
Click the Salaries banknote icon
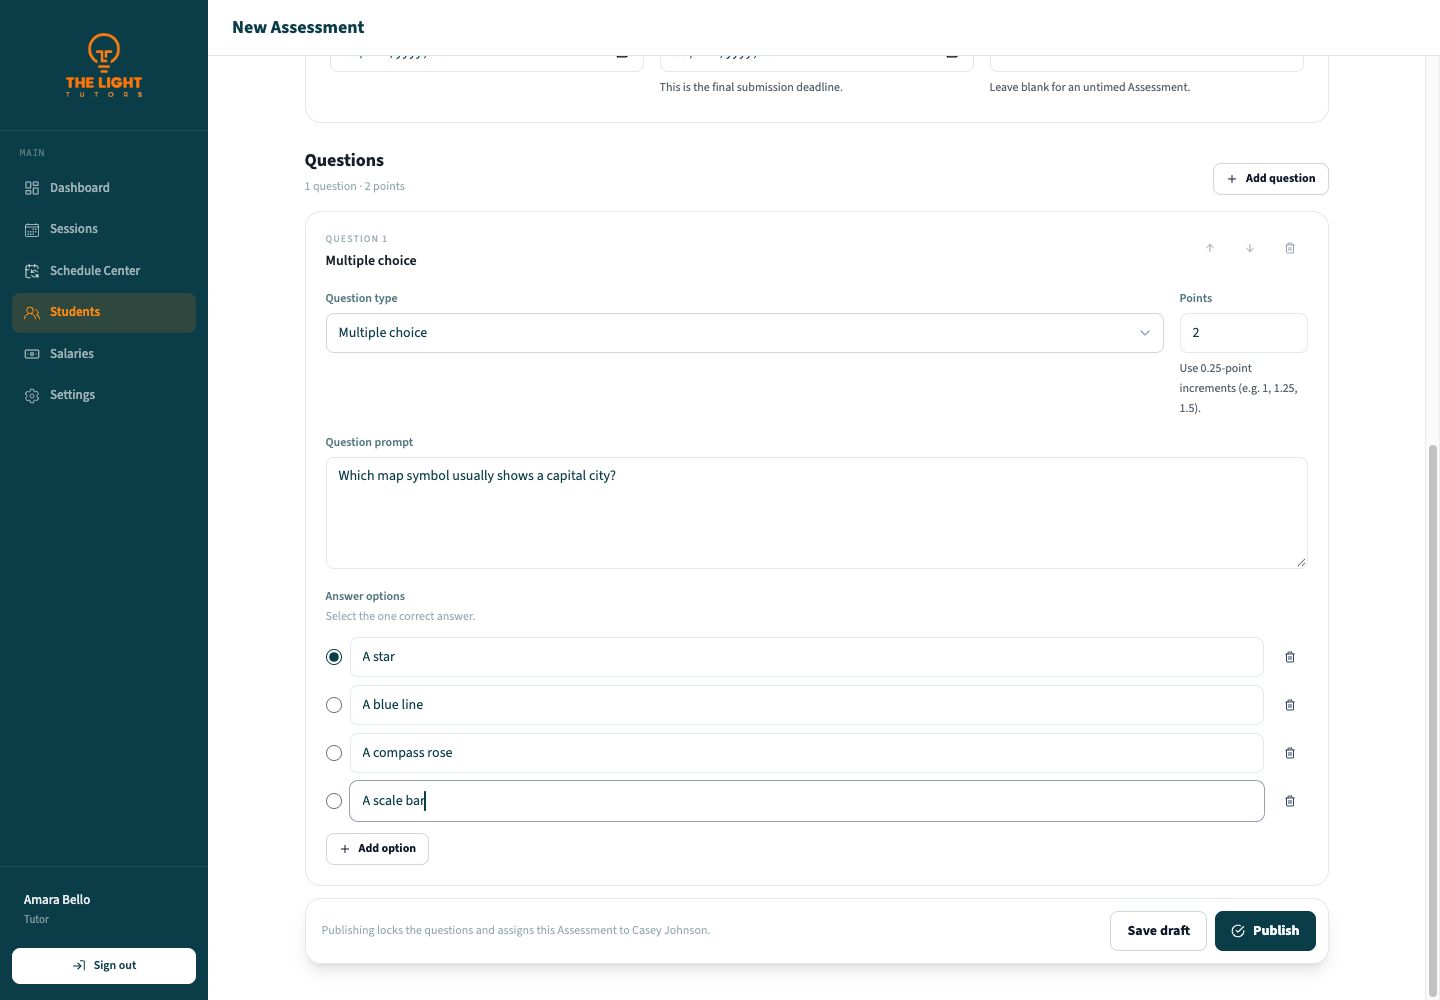pyautogui.click(x=32, y=354)
